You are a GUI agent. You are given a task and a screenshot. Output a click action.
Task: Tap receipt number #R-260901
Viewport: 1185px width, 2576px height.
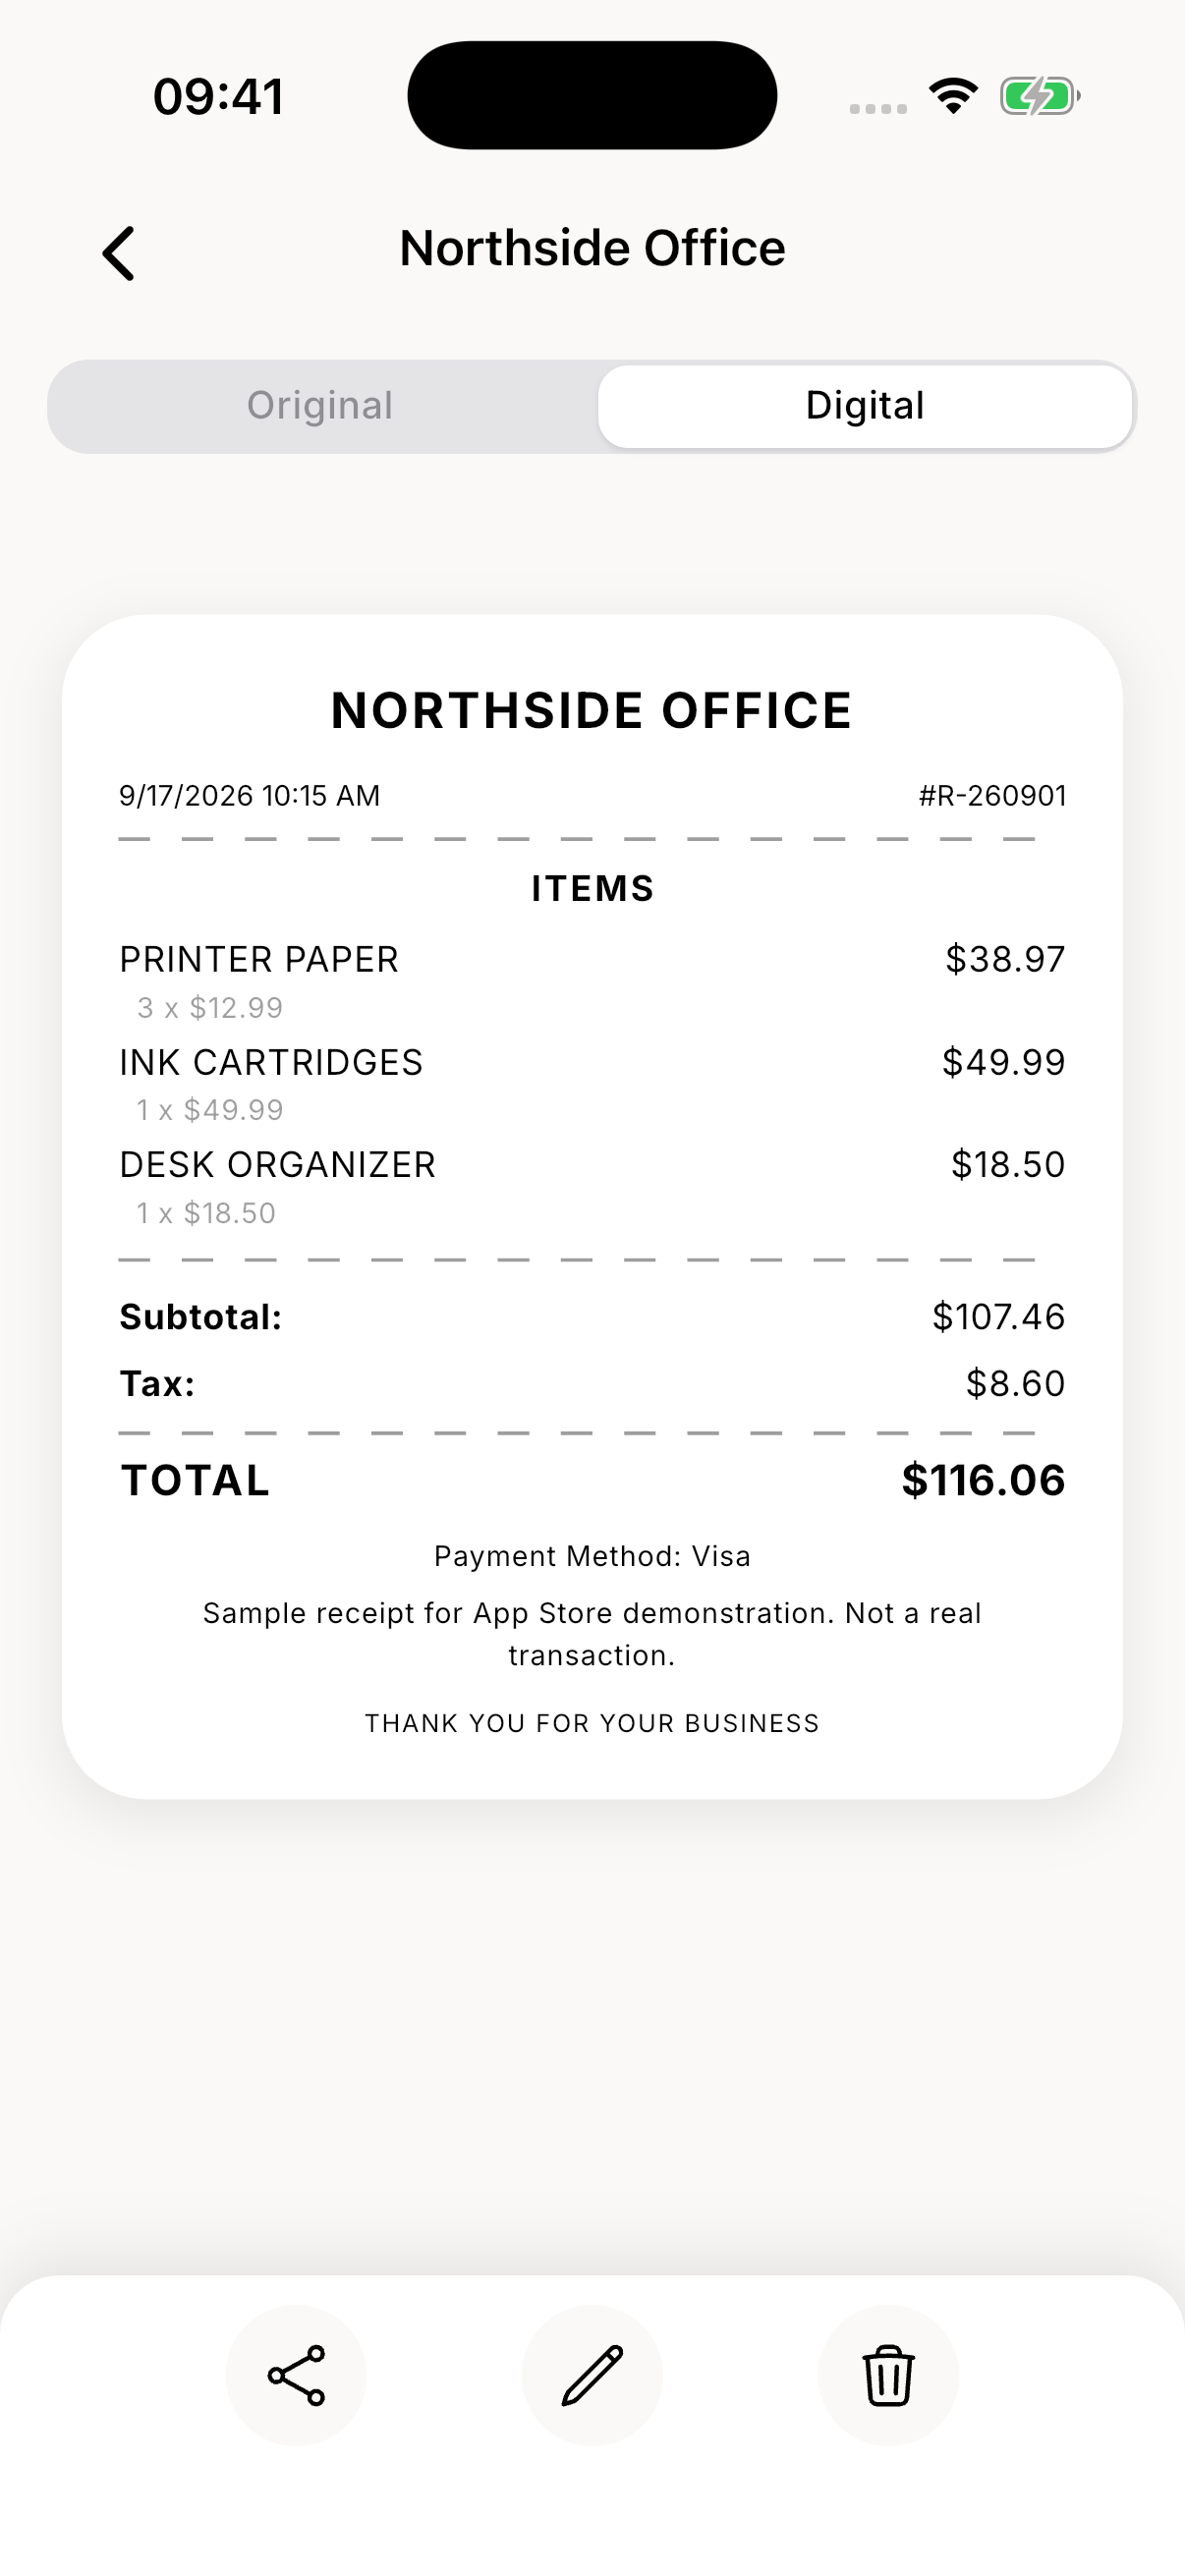[x=992, y=796]
